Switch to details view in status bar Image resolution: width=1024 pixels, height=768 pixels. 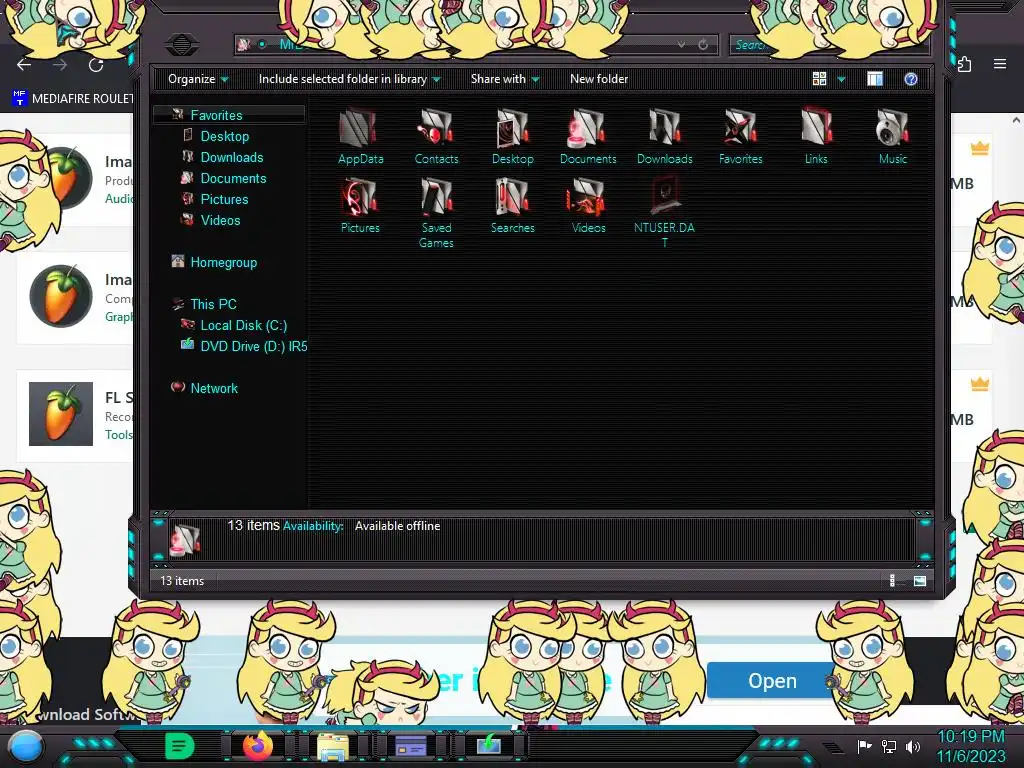click(x=892, y=581)
